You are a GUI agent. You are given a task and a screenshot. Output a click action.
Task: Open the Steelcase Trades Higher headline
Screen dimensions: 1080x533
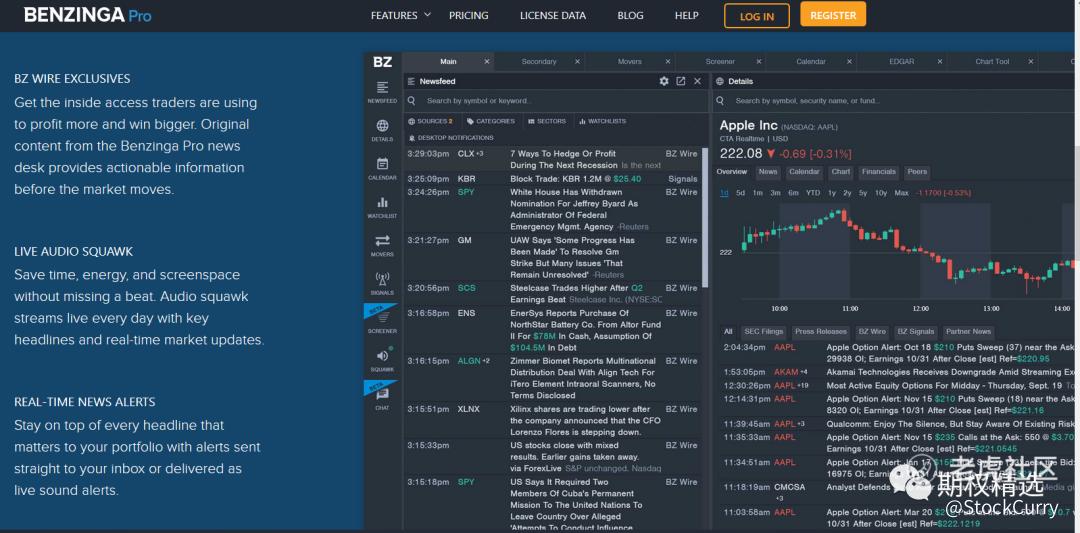tap(585, 293)
